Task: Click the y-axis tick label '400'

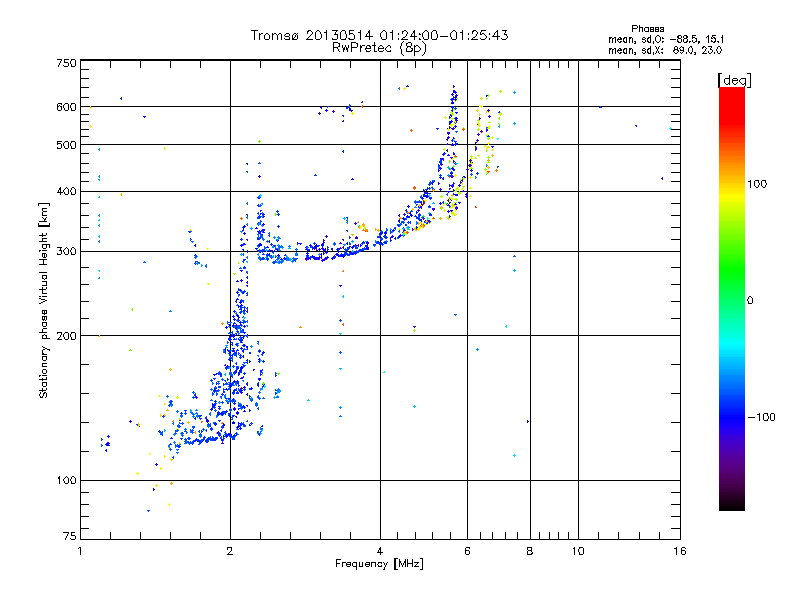Action: [66, 192]
